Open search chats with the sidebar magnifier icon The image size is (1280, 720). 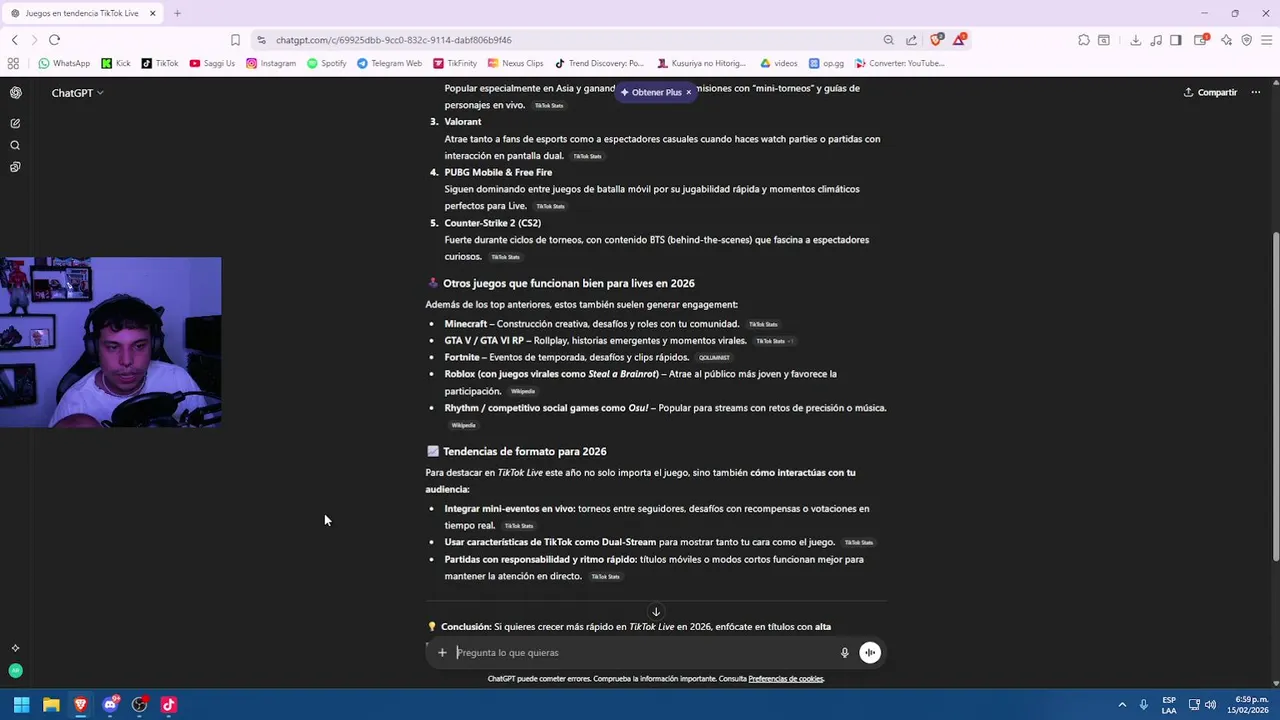pos(15,145)
